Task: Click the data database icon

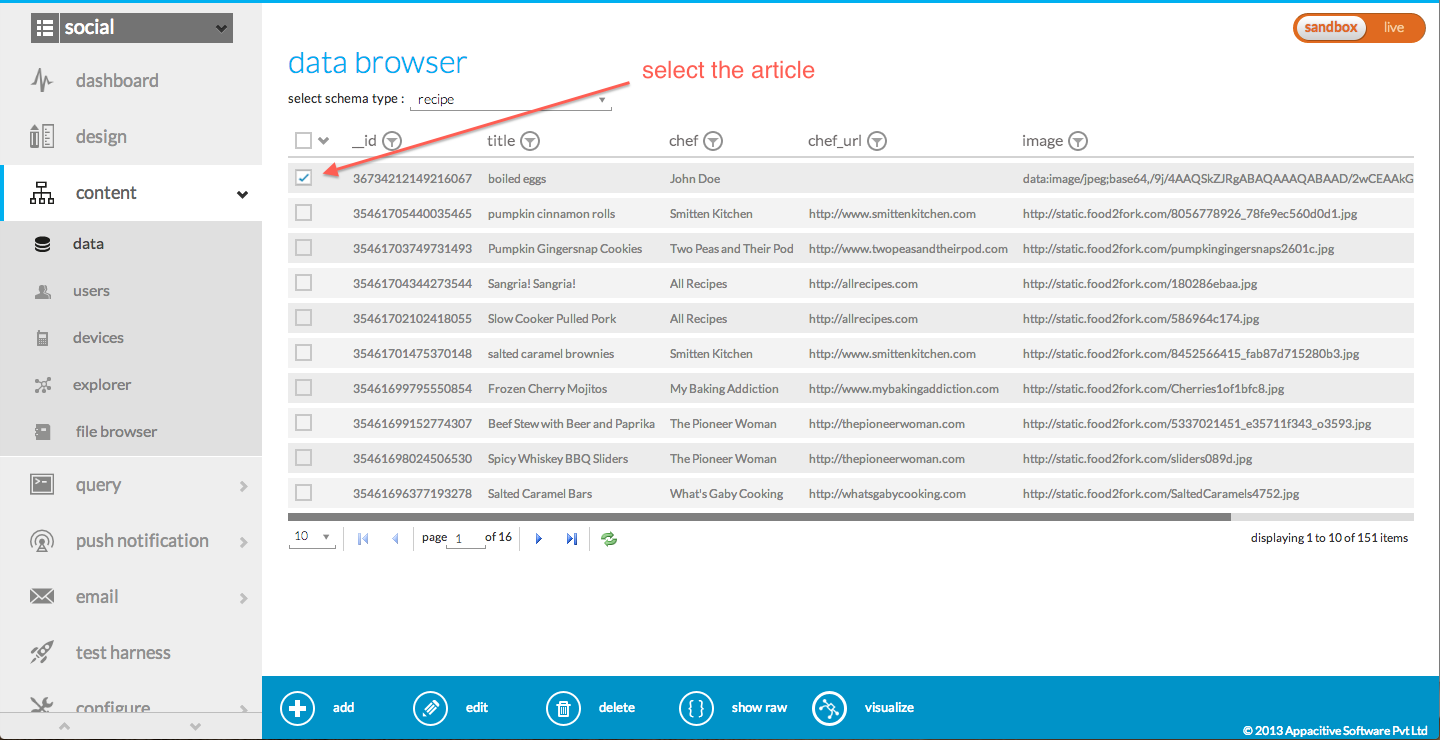Action: point(42,244)
